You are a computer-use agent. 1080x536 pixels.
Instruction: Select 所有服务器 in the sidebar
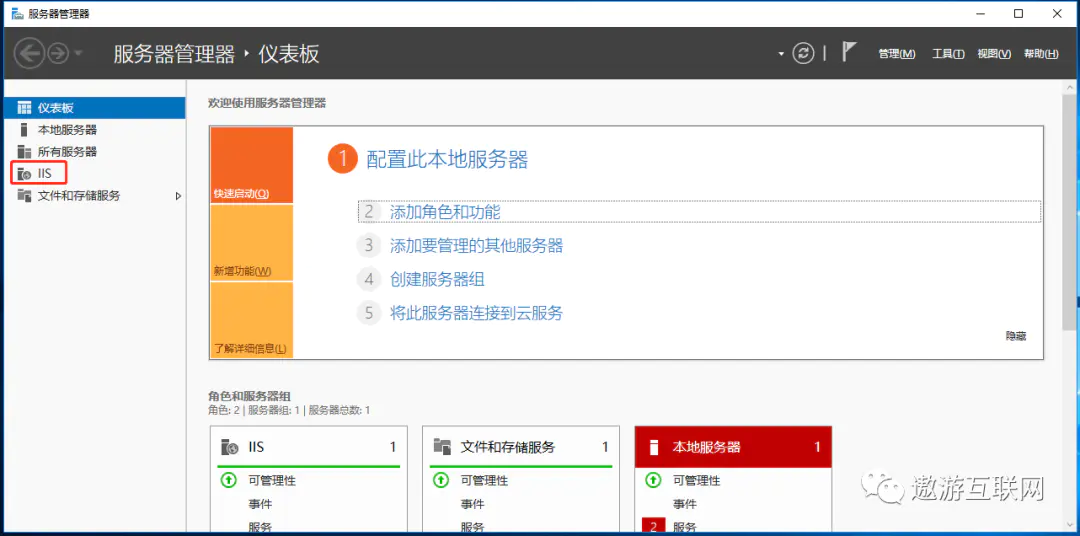tap(94, 152)
